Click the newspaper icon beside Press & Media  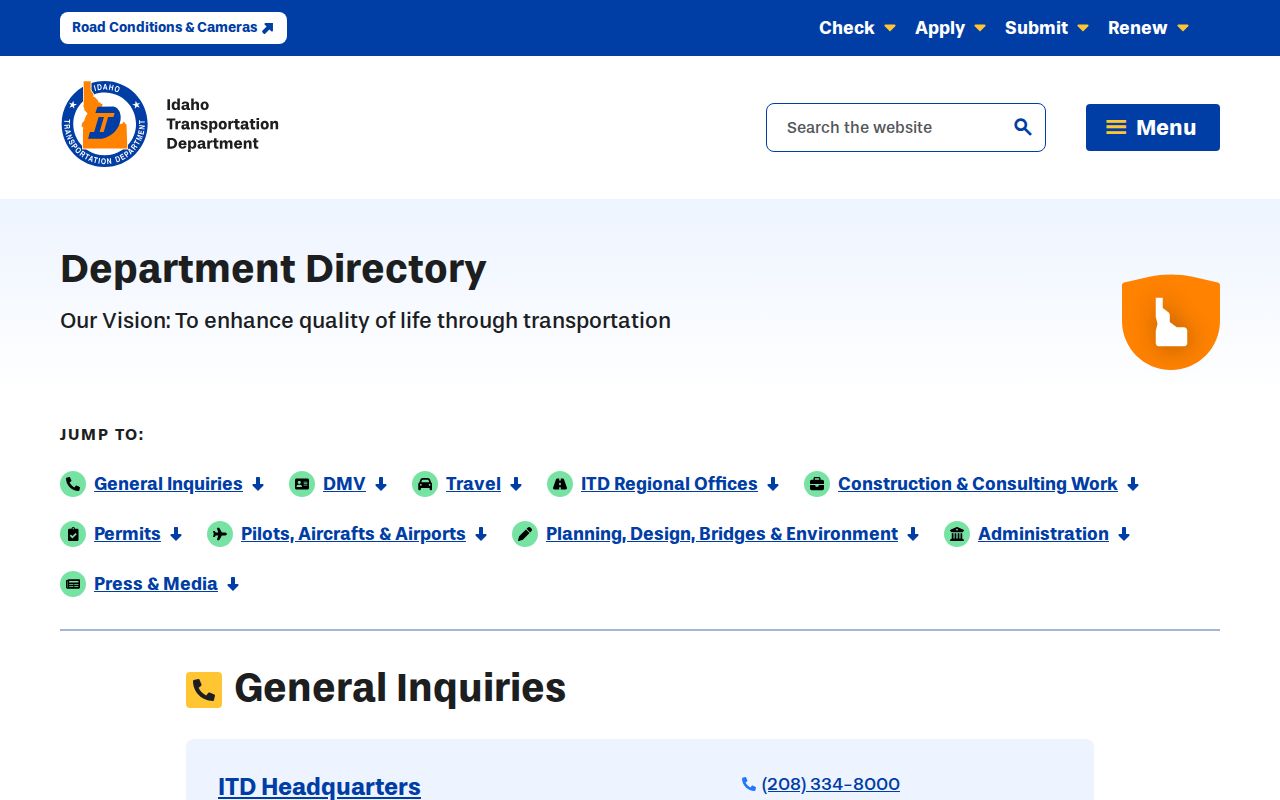73,584
